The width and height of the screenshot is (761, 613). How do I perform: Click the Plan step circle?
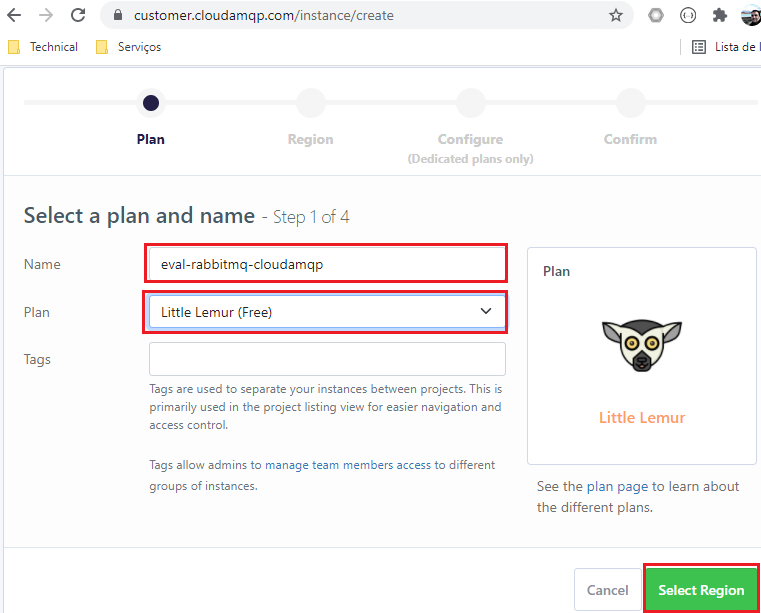pyautogui.click(x=151, y=103)
